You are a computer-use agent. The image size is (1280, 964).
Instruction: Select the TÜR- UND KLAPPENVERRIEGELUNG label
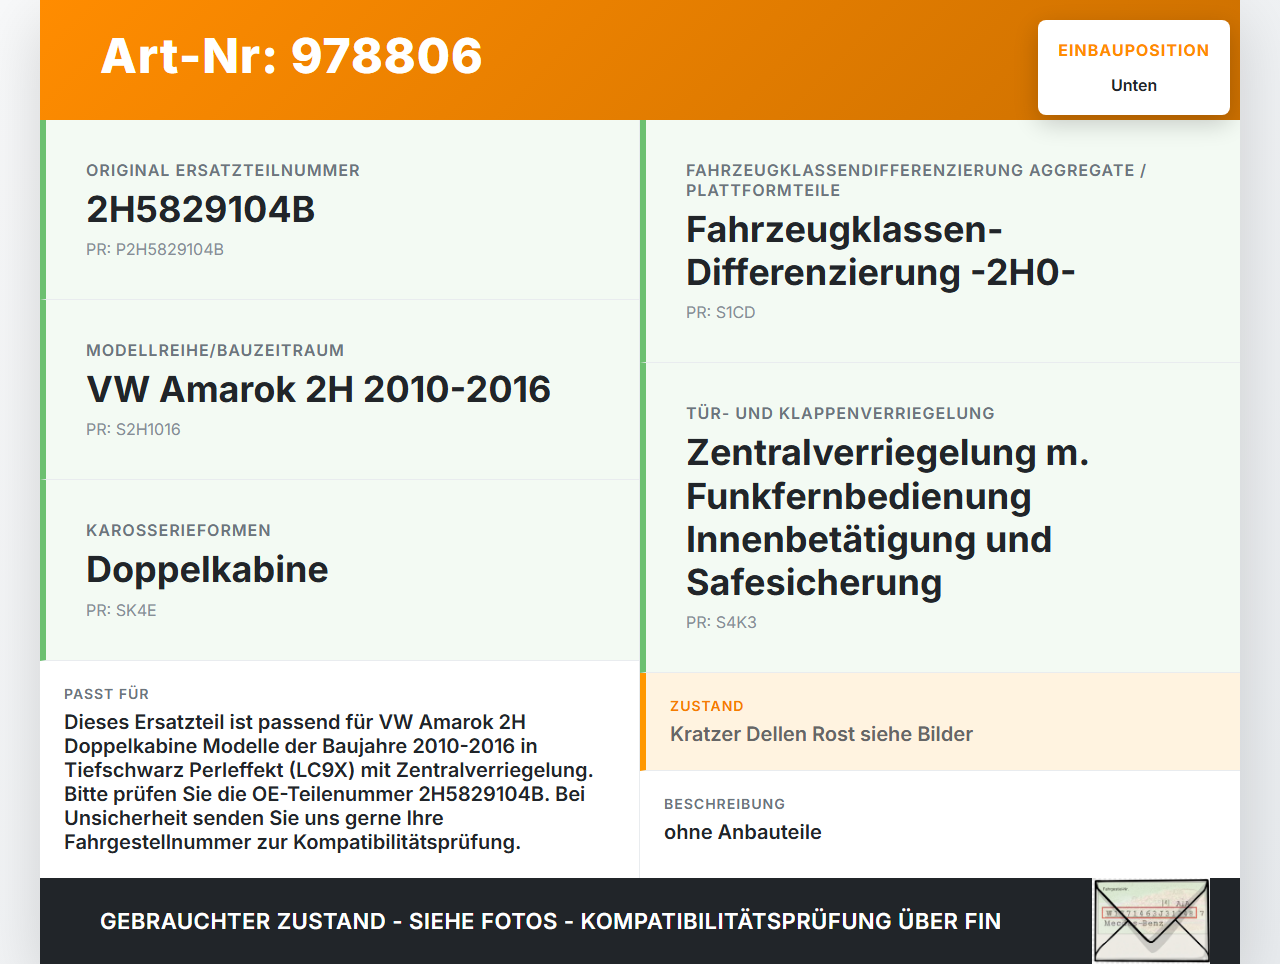839,413
